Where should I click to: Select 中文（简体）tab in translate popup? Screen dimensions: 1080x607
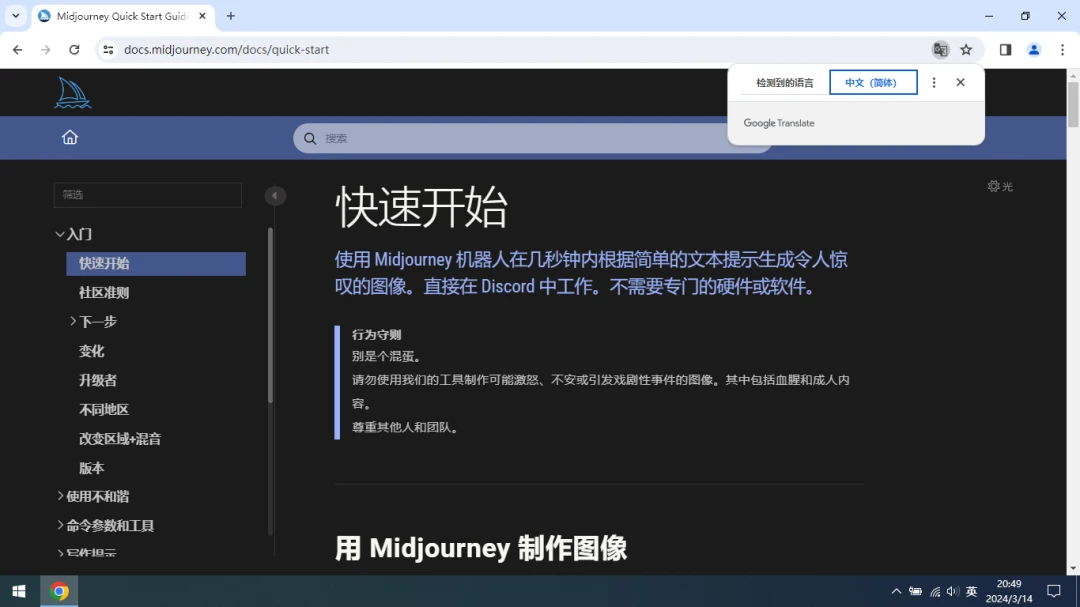[x=873, y=83]
